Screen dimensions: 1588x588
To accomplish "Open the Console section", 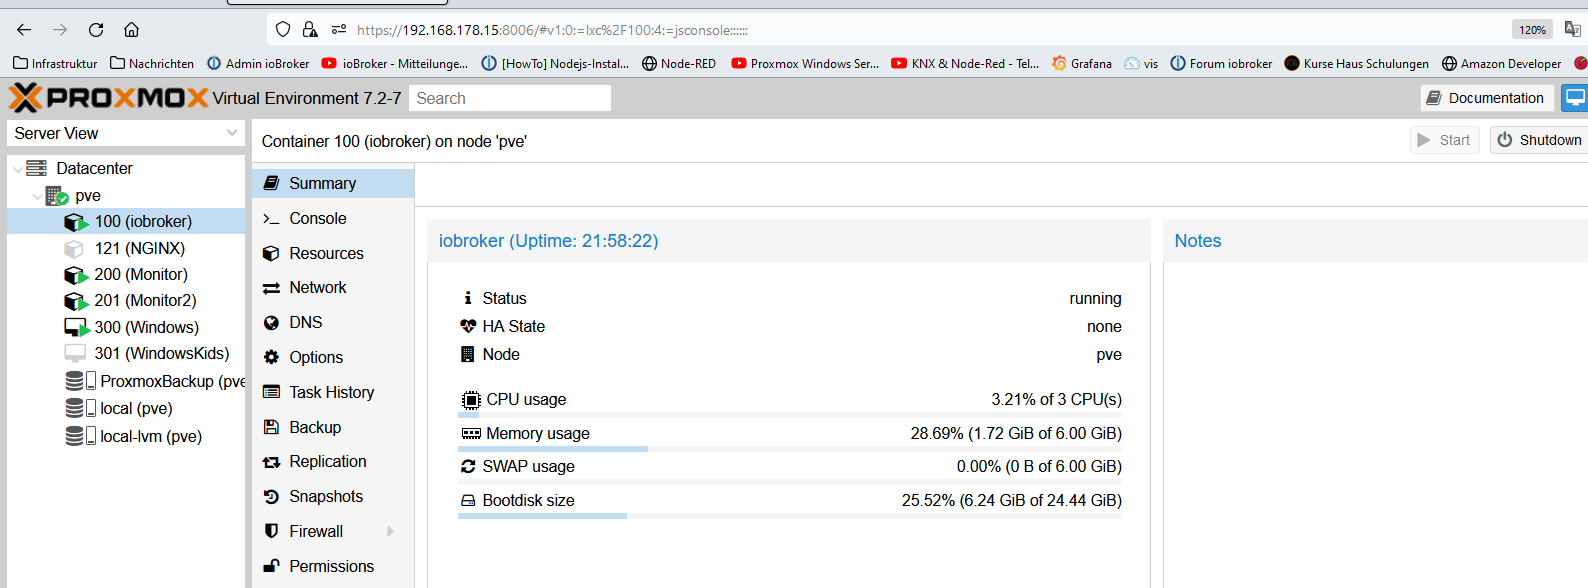I will pyautogui.click(x=333, y=218).
